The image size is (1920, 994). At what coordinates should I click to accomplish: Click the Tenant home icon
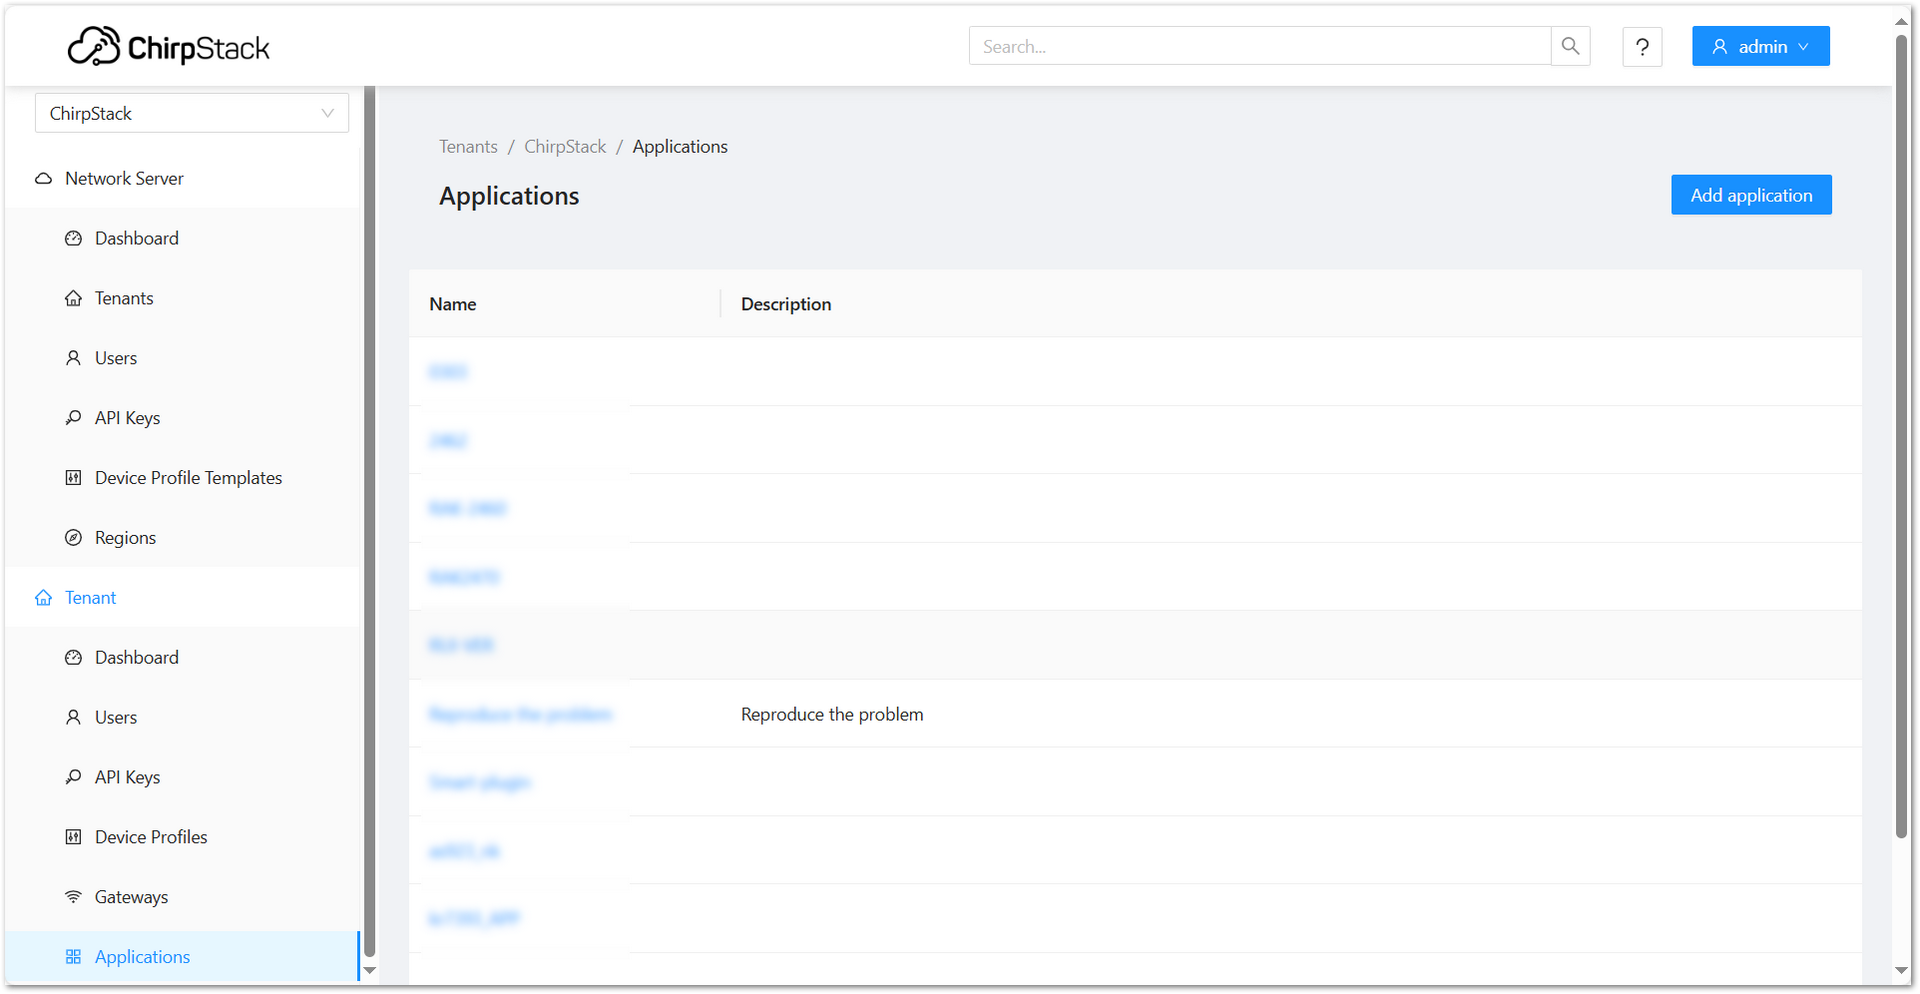tap(44, 597)
